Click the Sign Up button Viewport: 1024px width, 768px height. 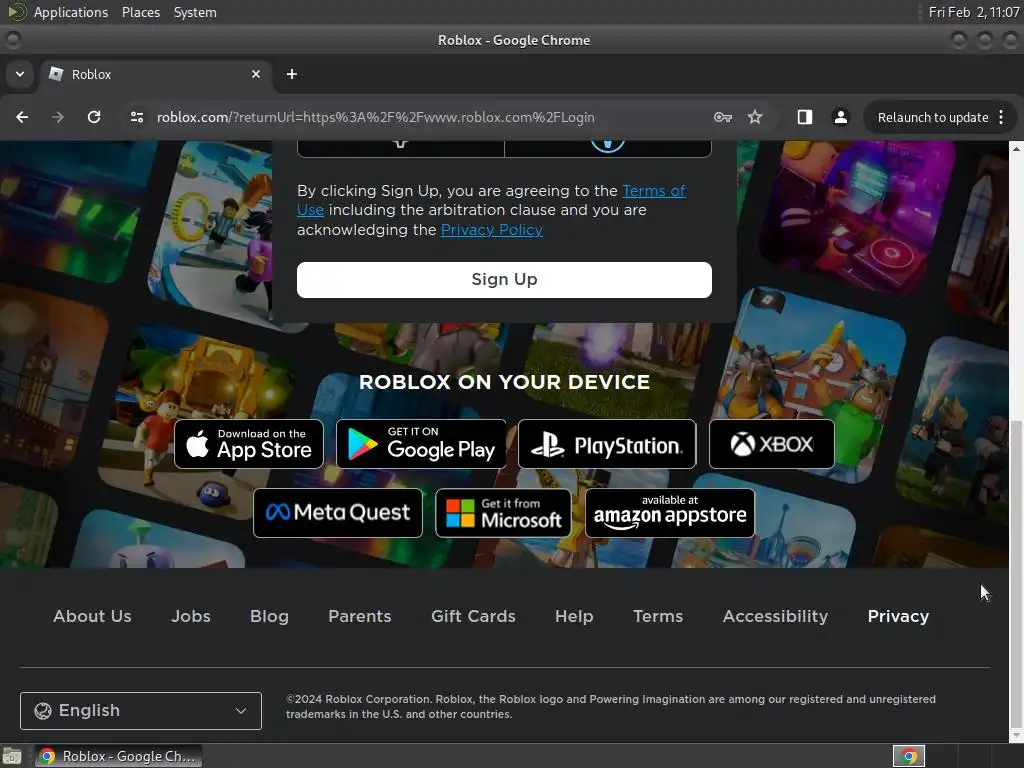click(504, 280)
